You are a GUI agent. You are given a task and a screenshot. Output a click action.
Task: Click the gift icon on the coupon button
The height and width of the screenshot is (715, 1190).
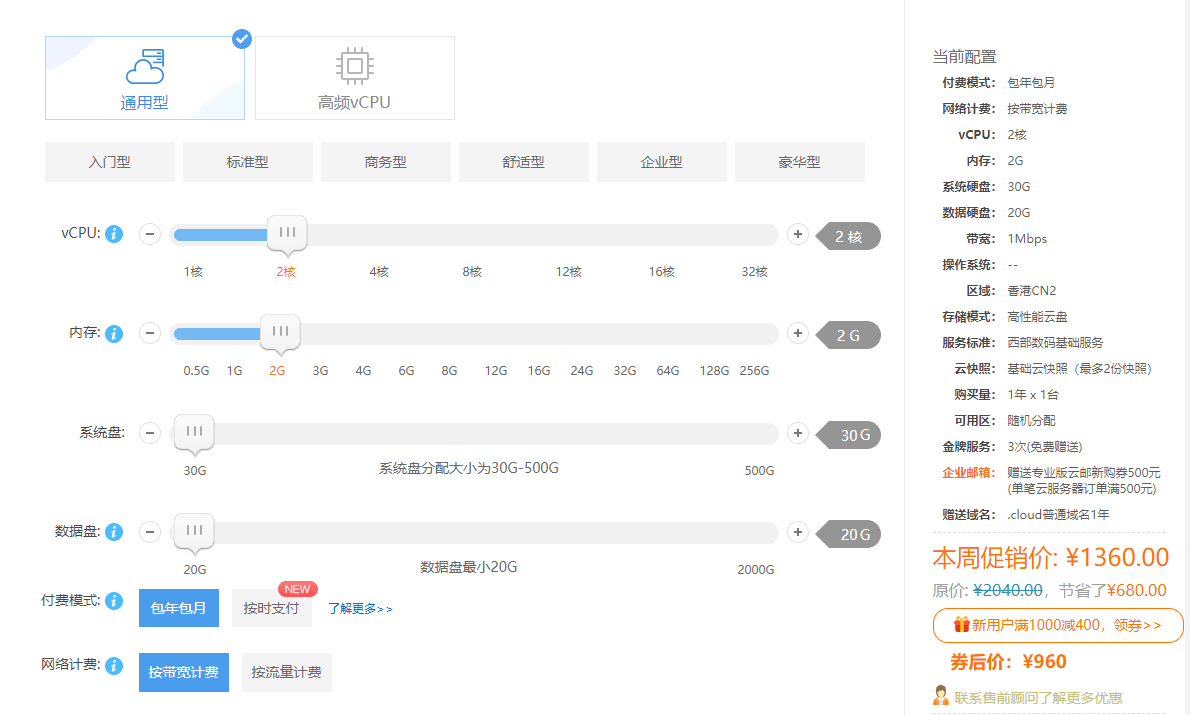point(962,625)
